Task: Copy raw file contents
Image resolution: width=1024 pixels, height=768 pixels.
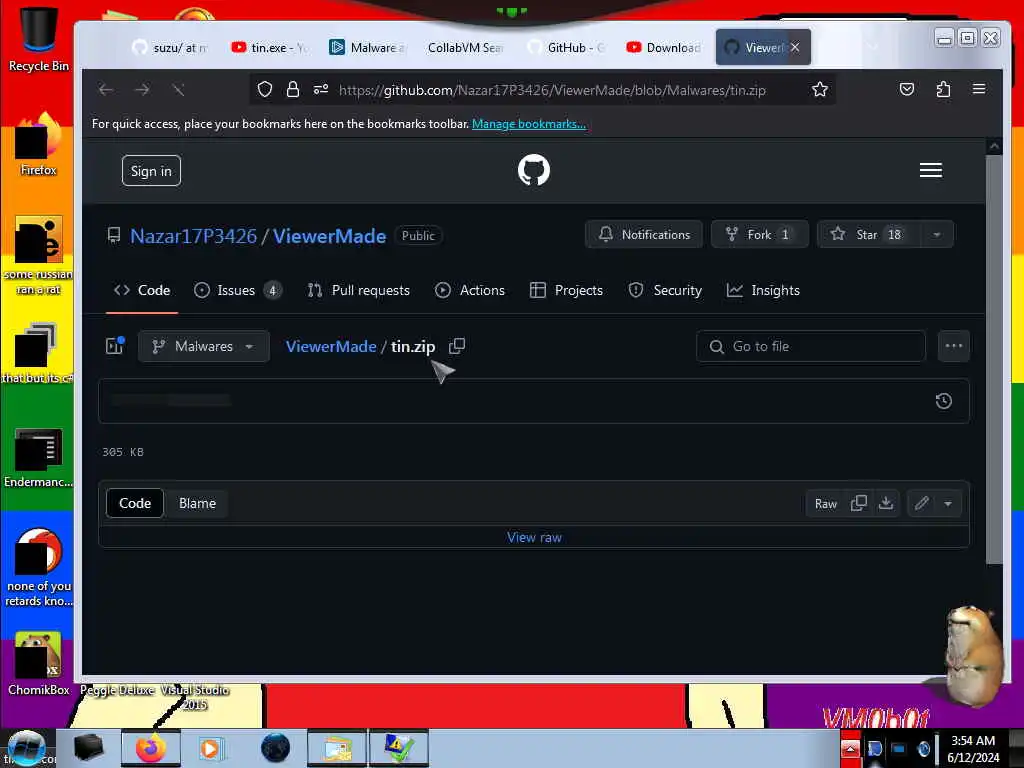Action: (858, 504)
